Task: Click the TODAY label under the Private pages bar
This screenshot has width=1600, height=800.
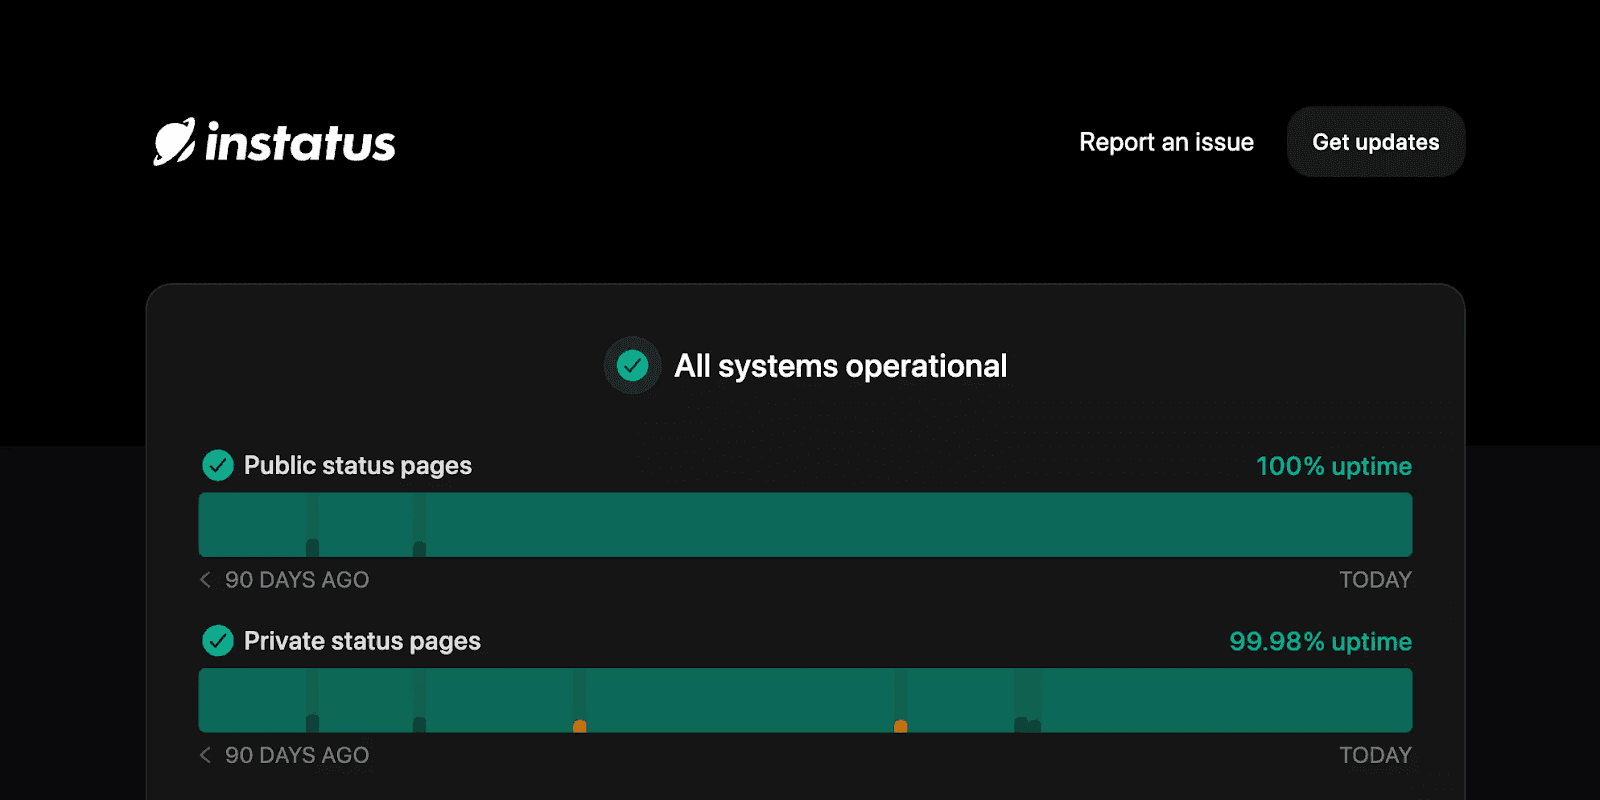Action: pyautogui.click(x=1375, y=755)
